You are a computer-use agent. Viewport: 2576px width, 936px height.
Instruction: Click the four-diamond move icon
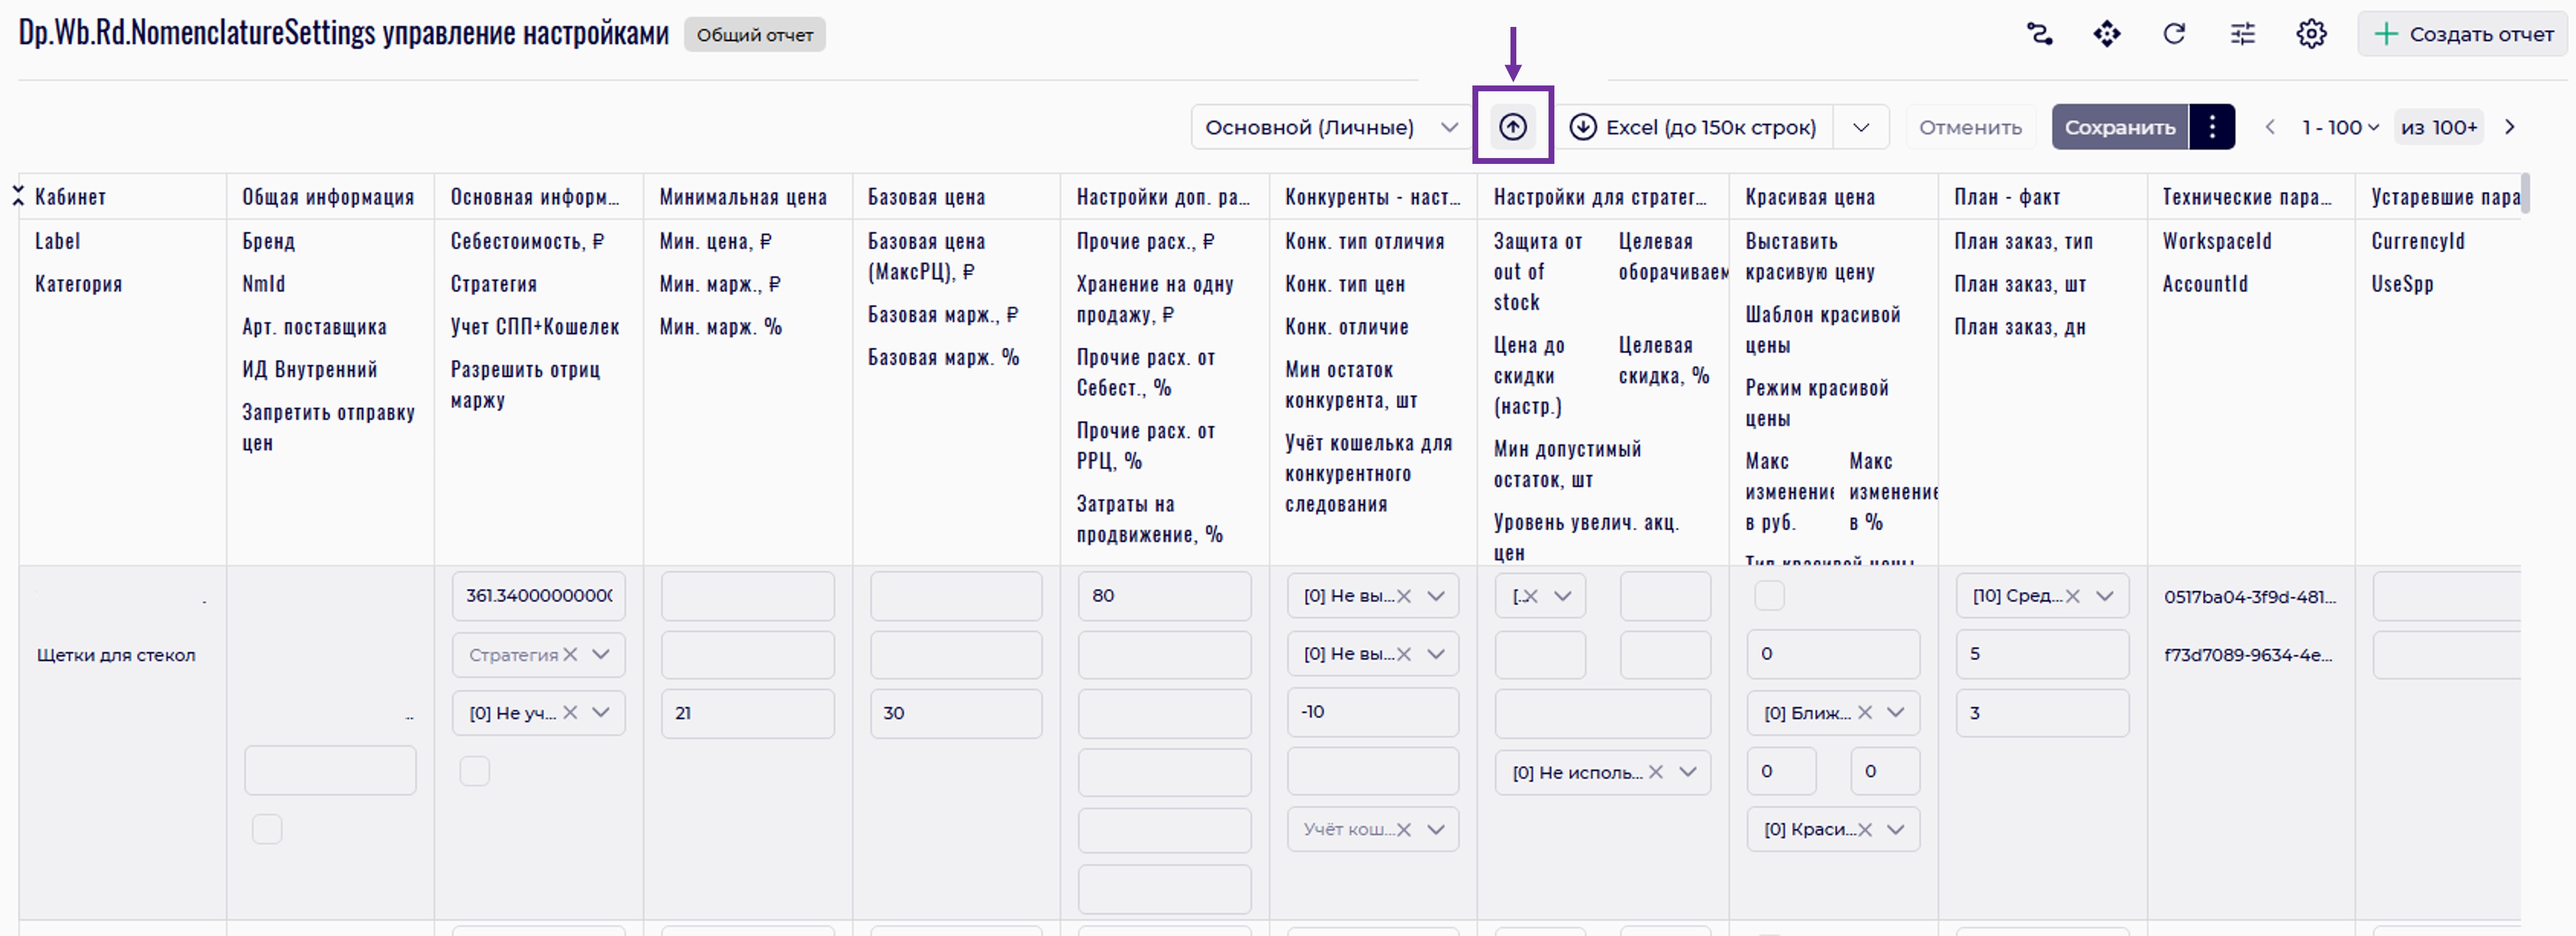[x=2106, y=34]
